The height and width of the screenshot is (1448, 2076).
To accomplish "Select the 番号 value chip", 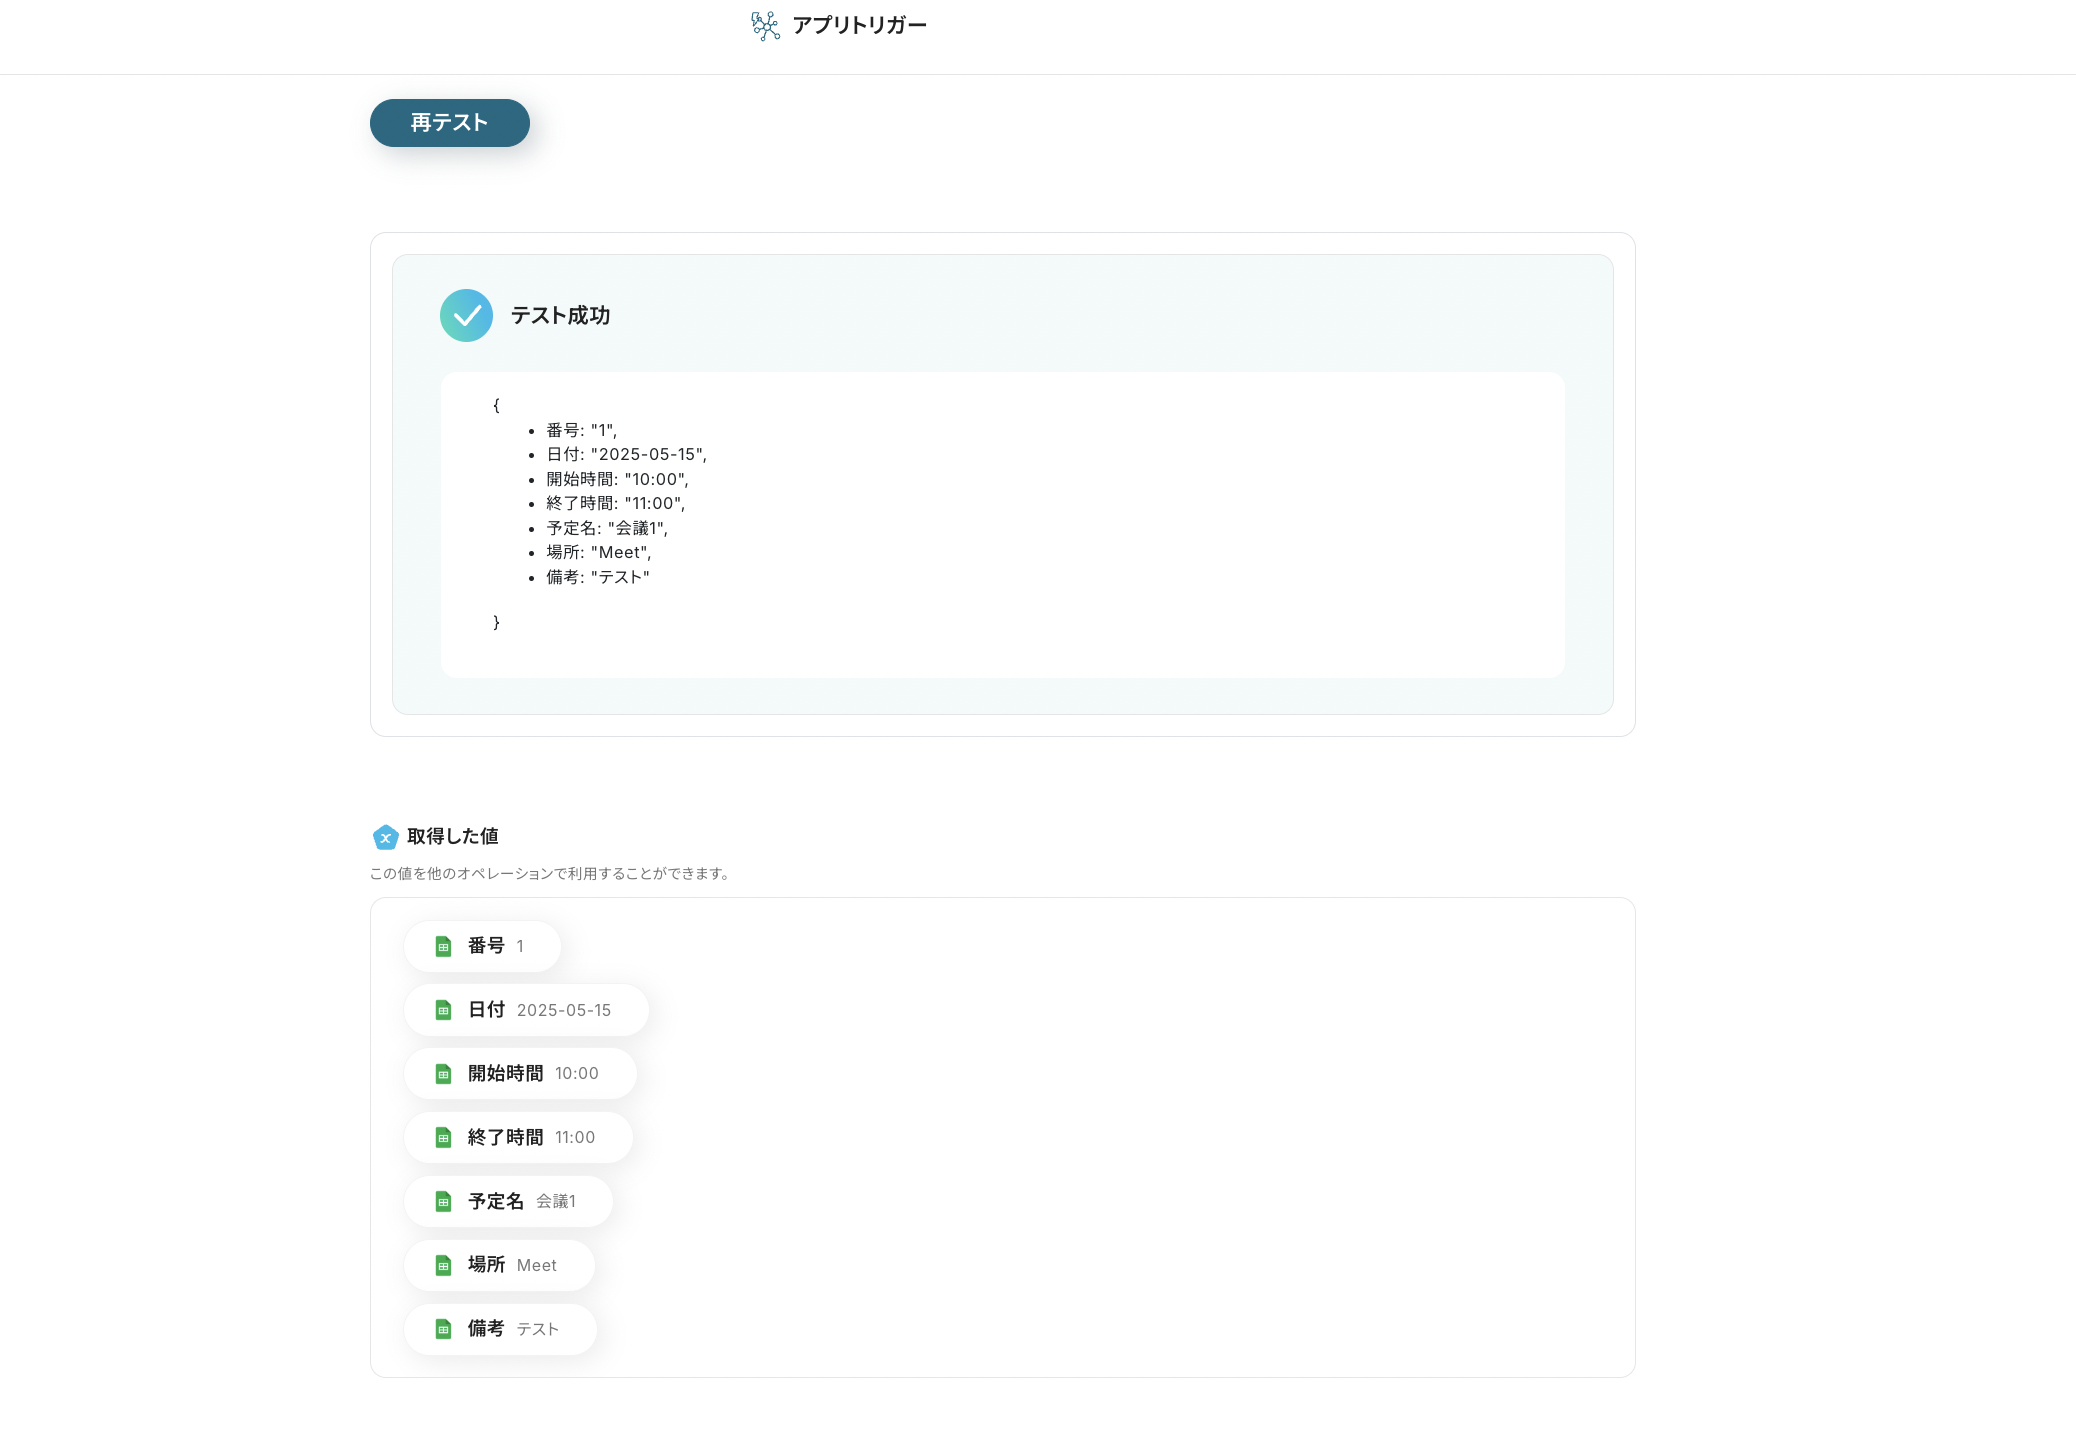I will (x=484, y=946).
